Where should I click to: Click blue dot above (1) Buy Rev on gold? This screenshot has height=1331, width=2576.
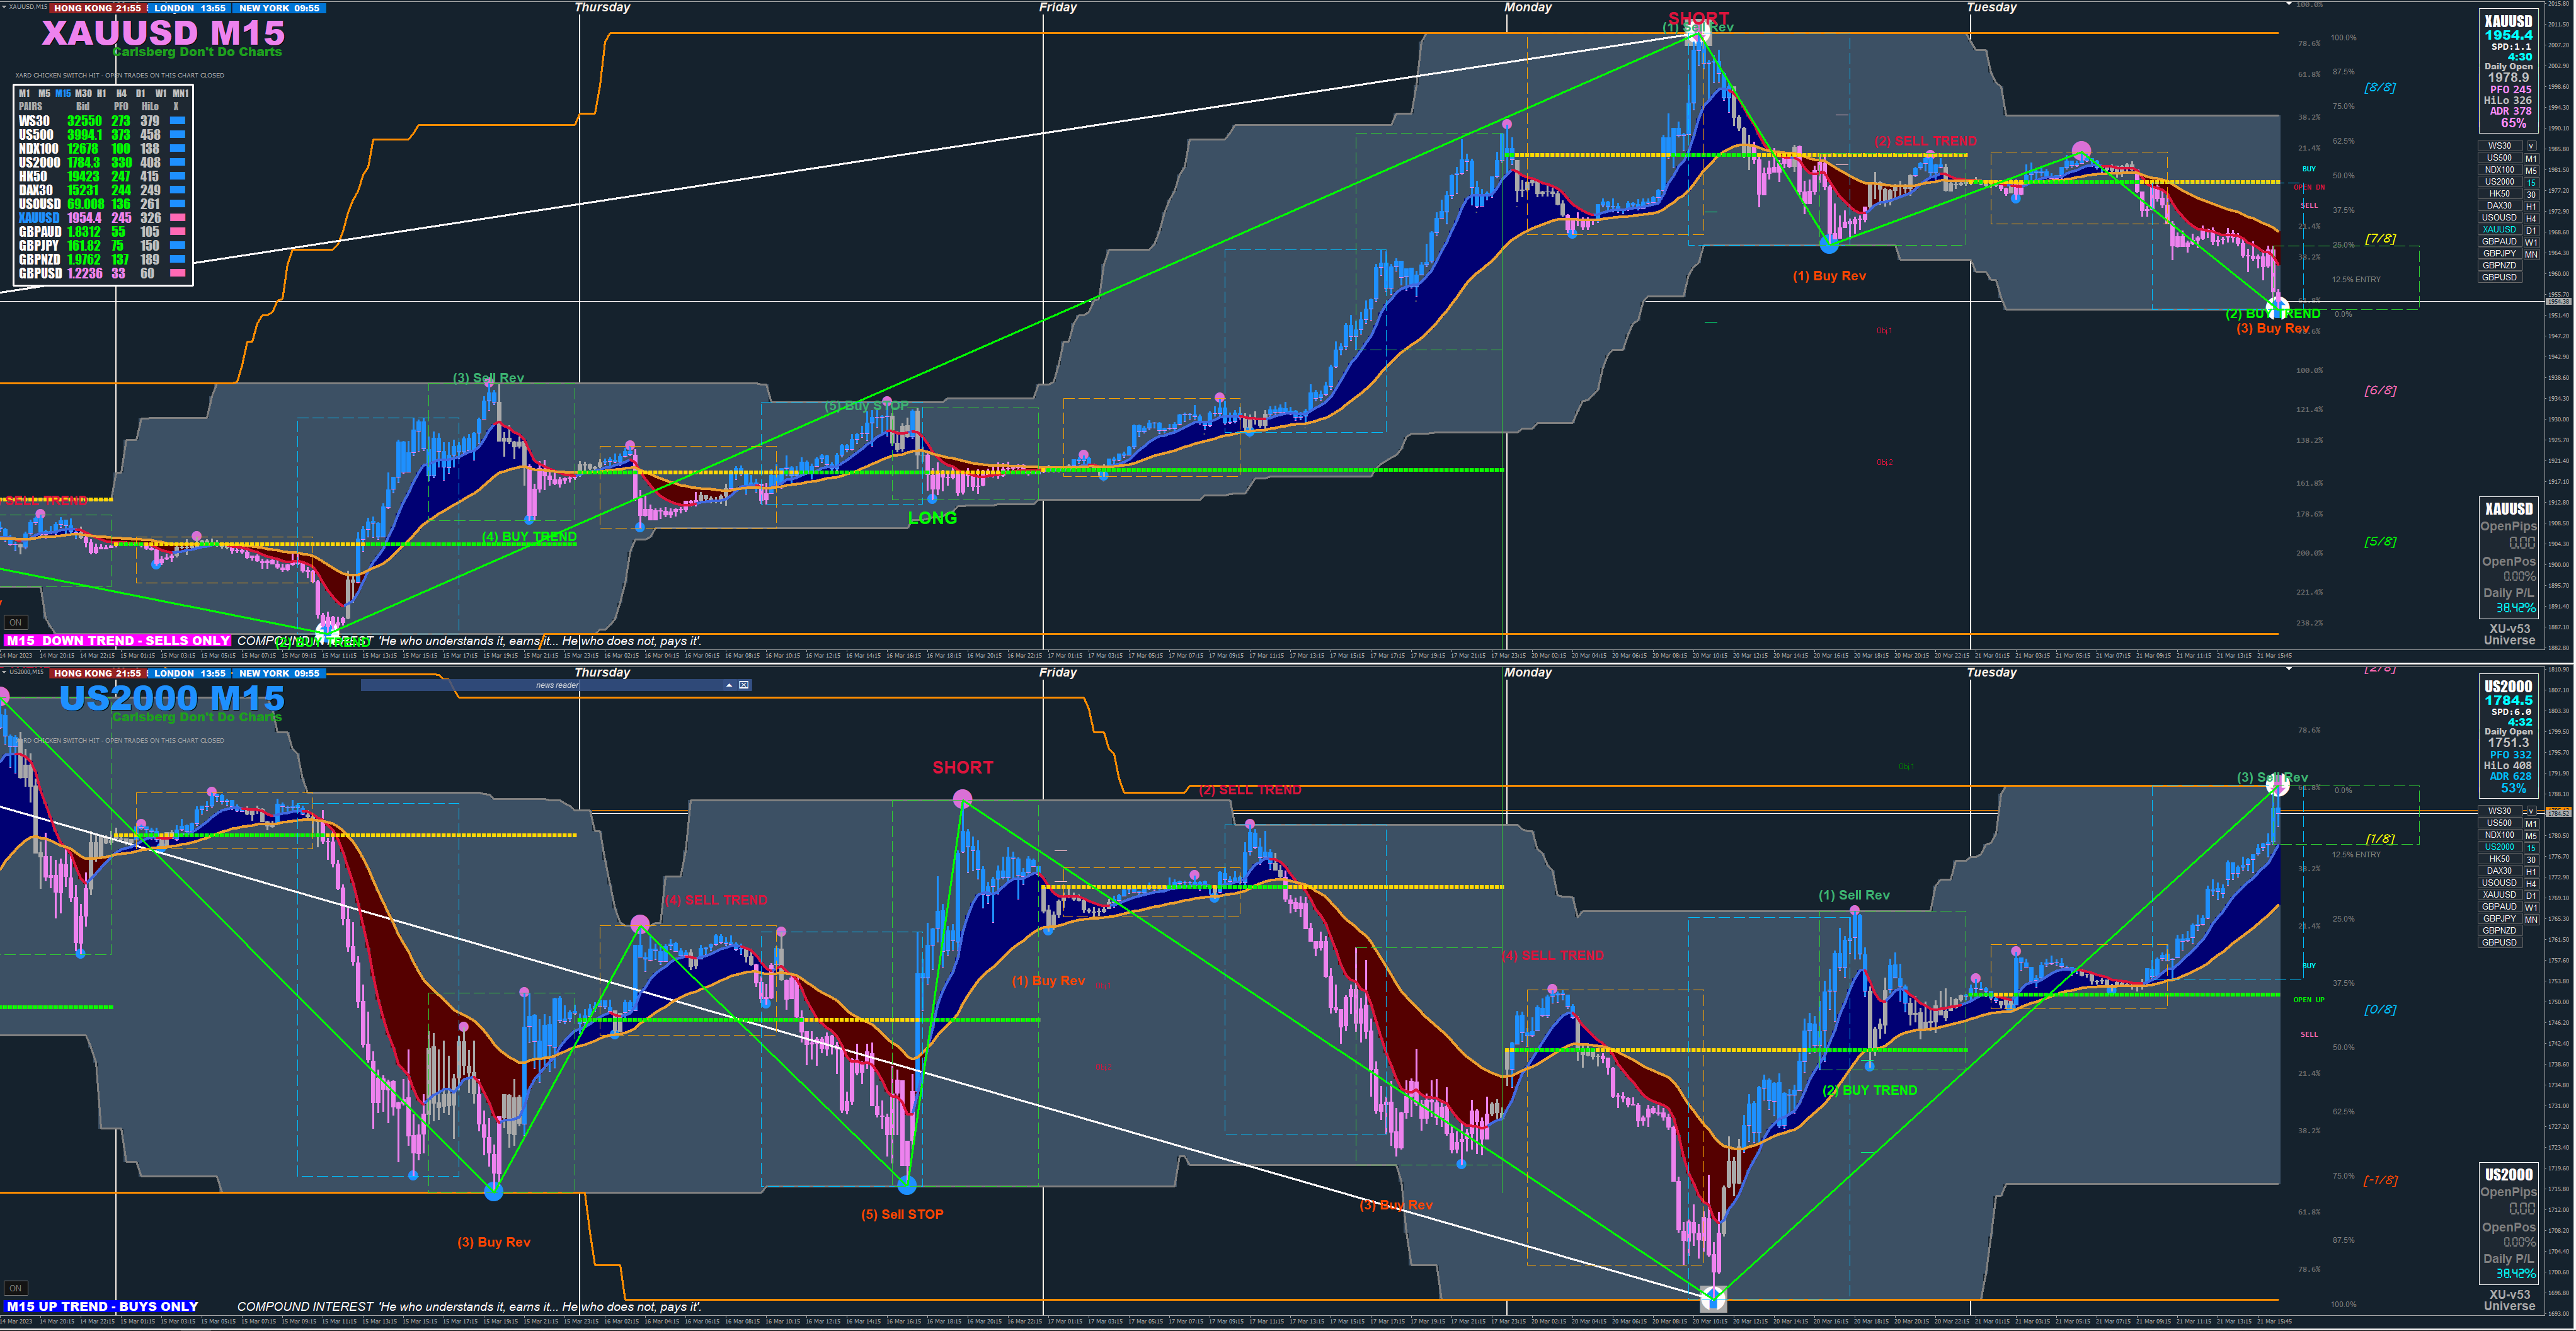[x=1829, y=243]
